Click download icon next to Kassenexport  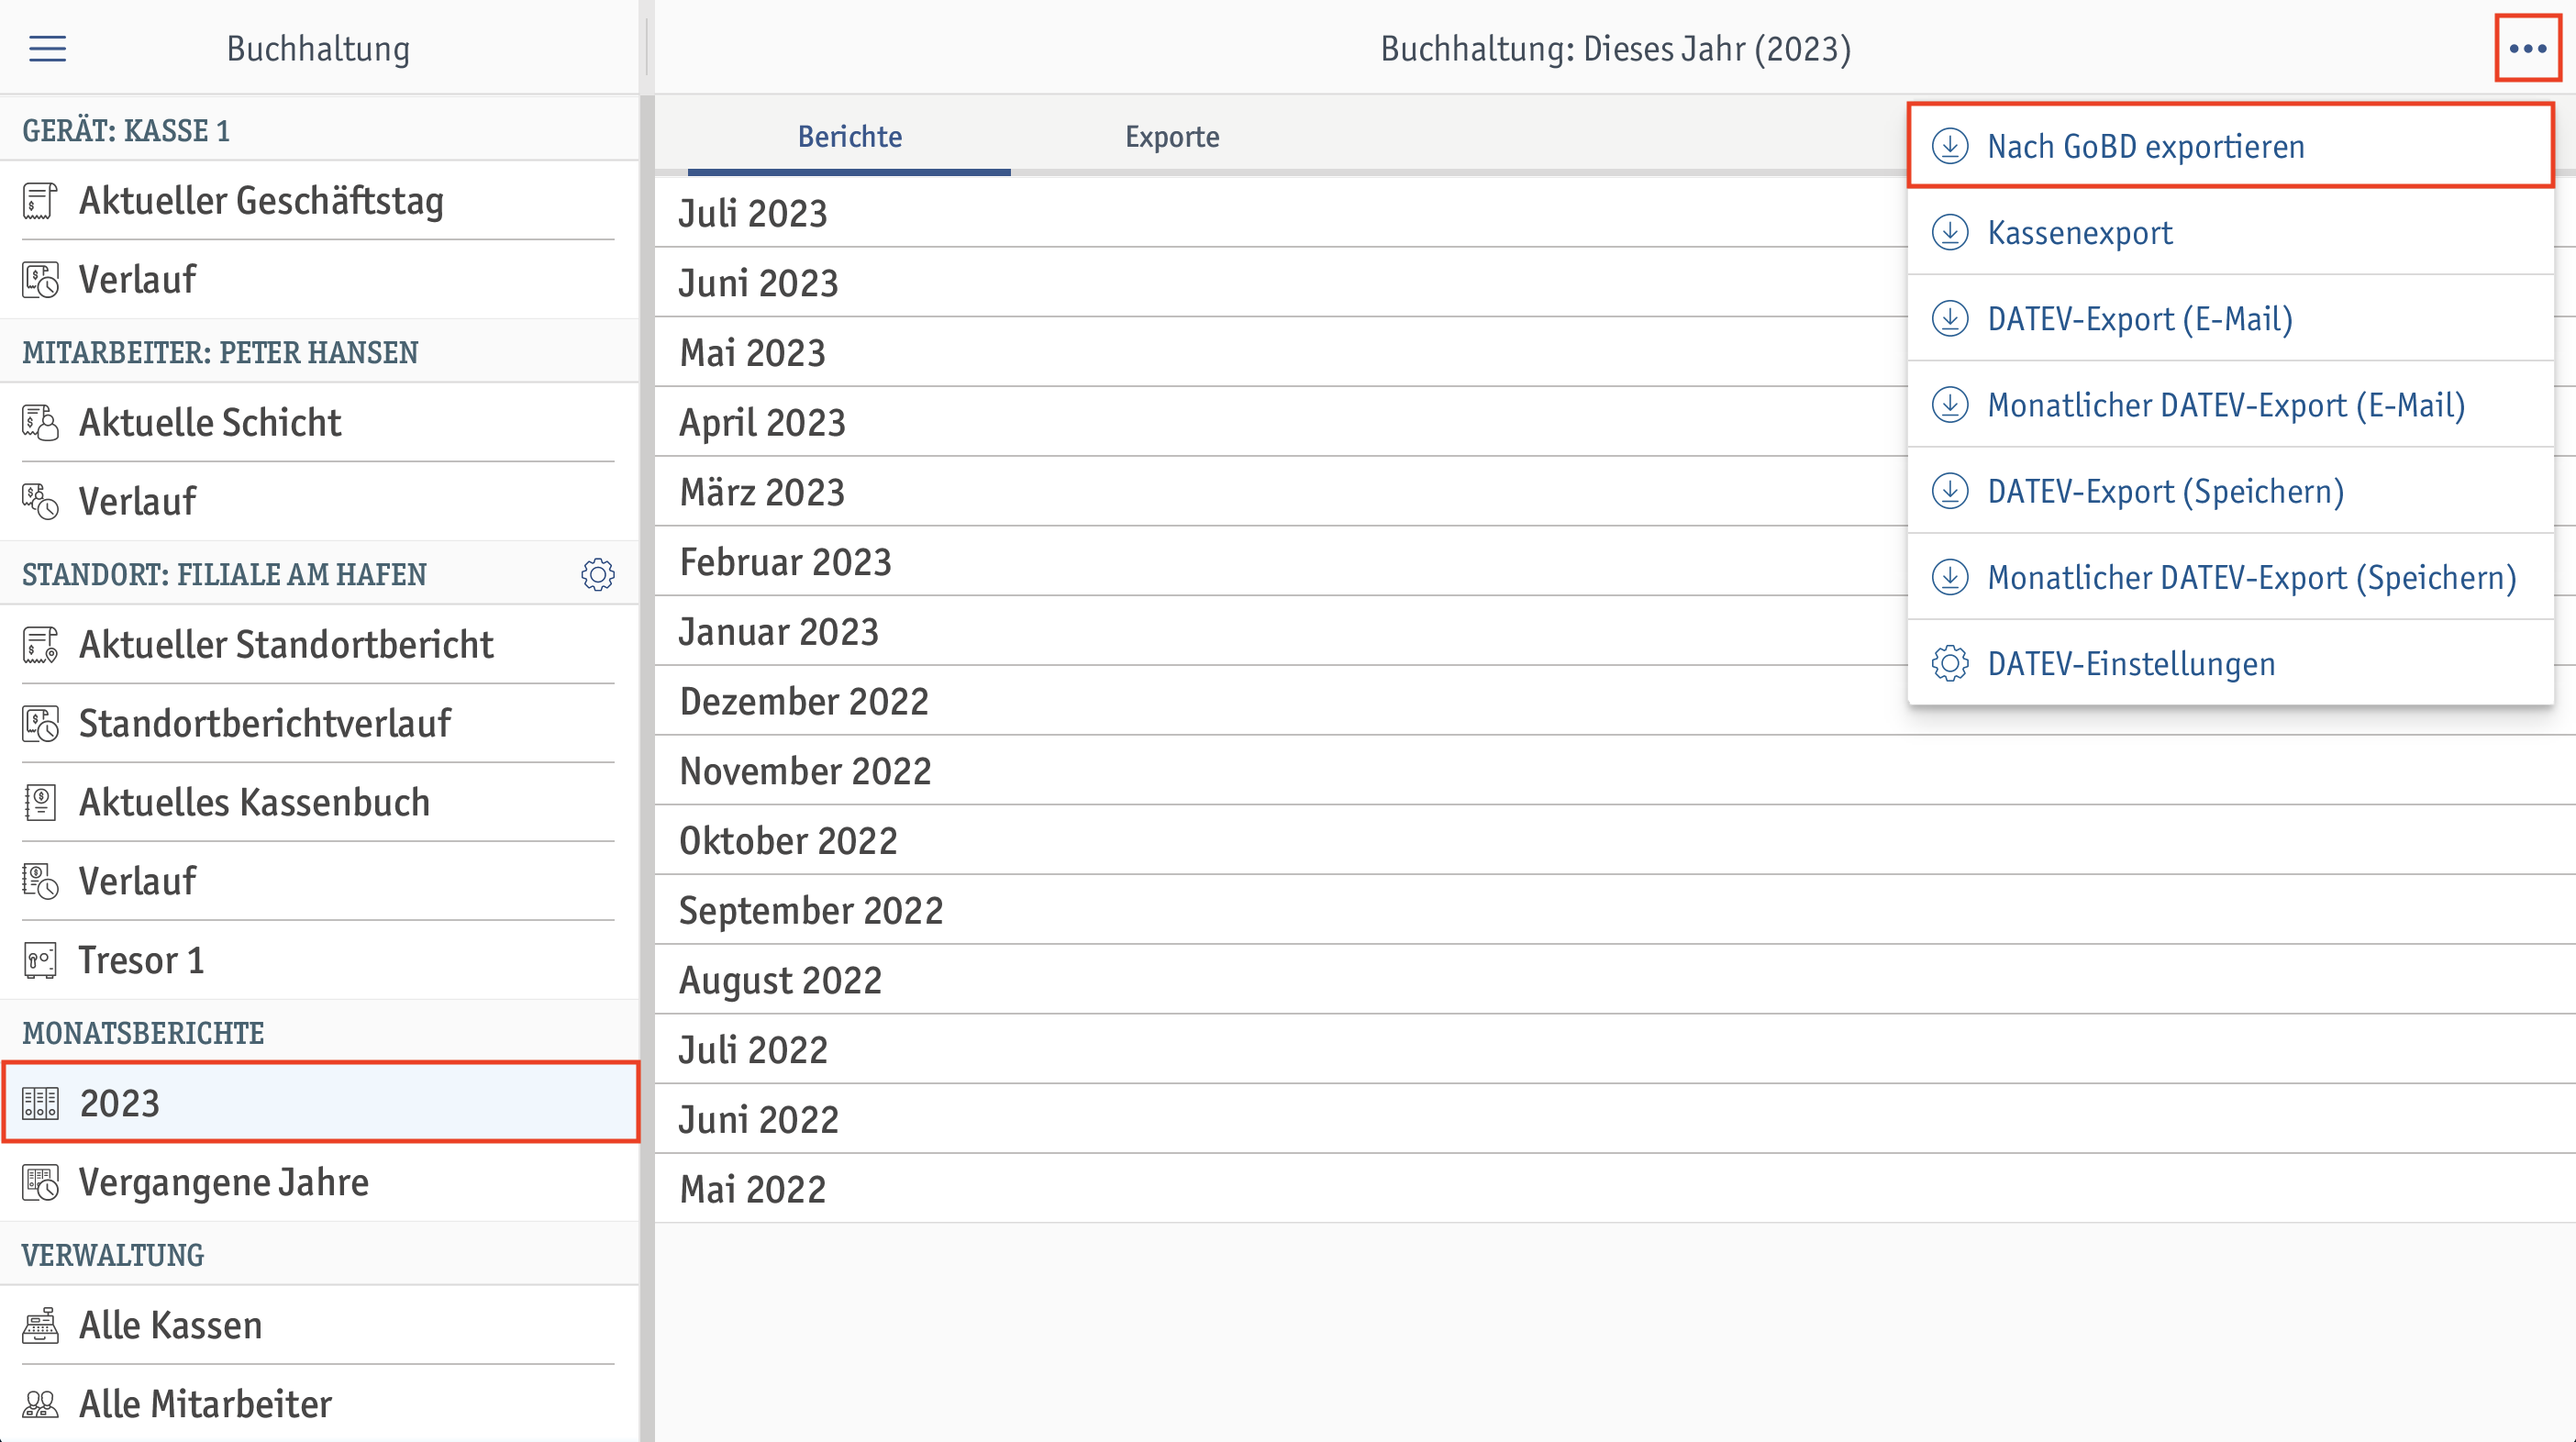pyautogui.click(x=1950, y=233)
